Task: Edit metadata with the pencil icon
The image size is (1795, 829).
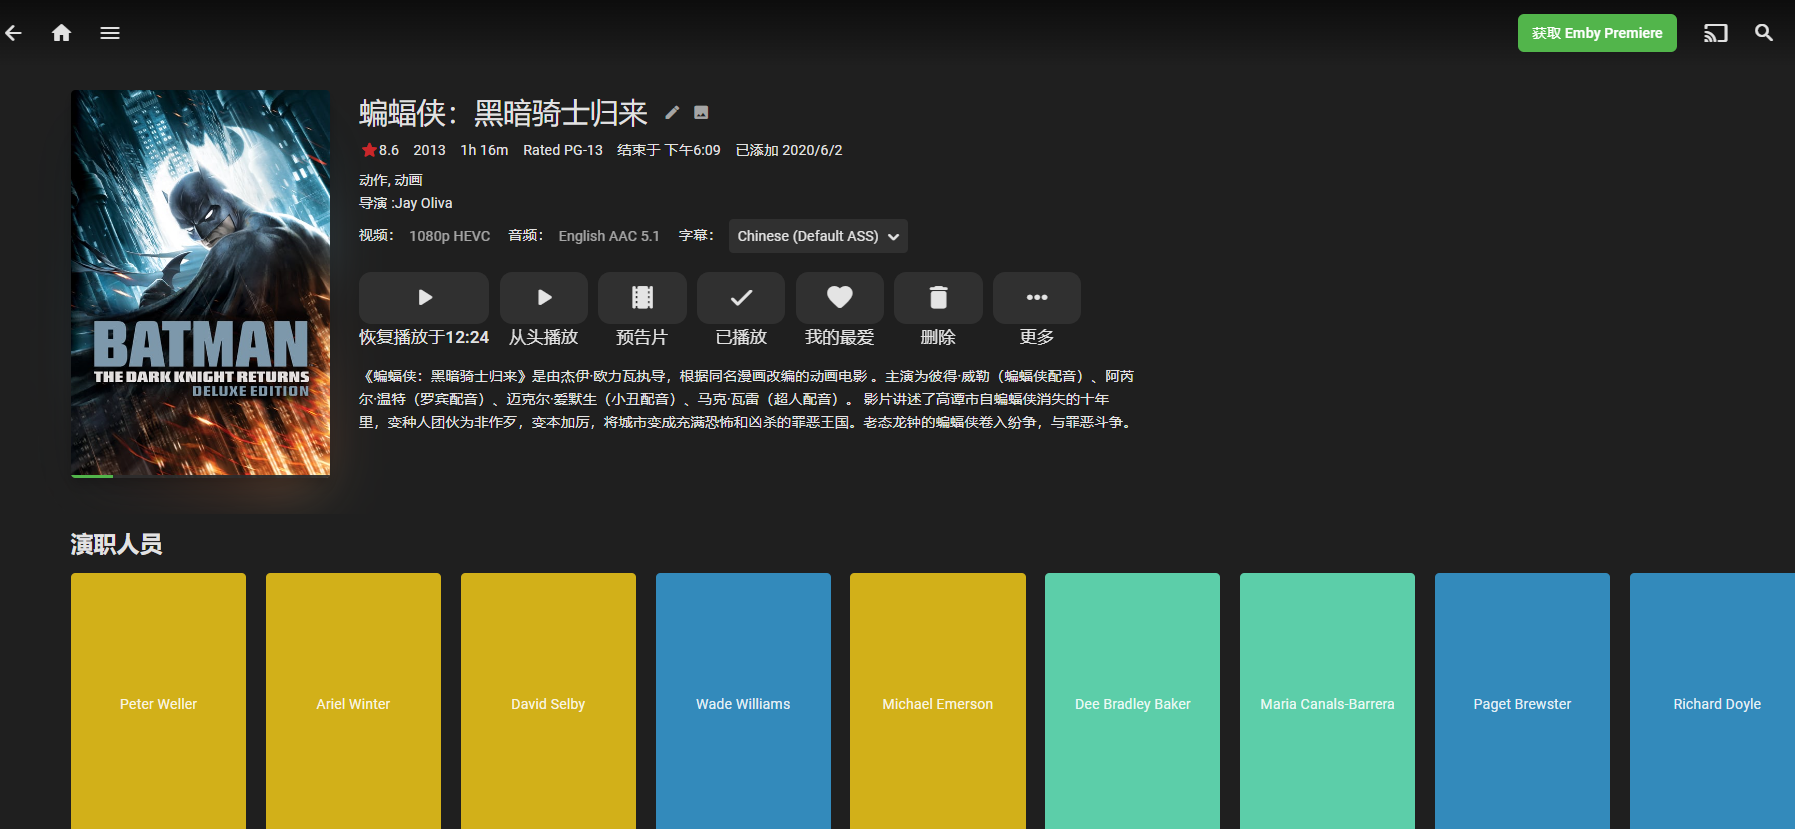Action: pos(672,112)
